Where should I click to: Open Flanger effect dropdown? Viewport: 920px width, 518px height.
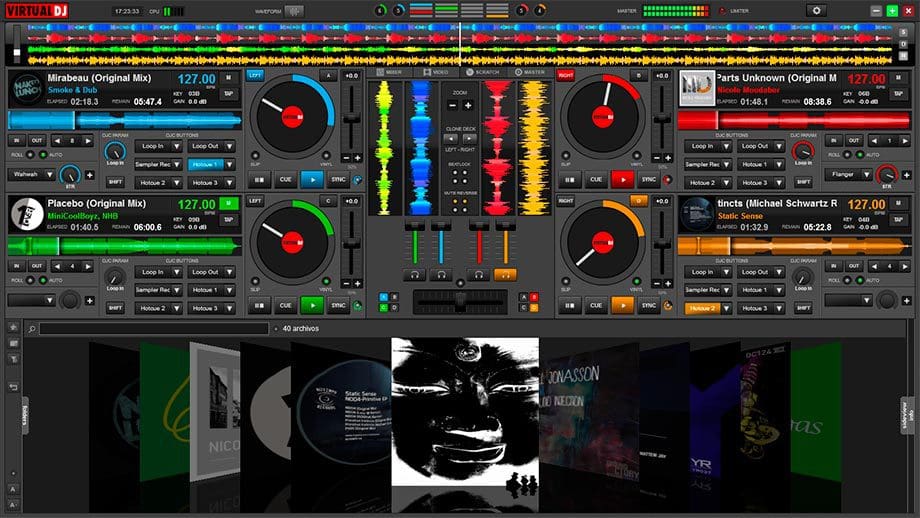tap(867, 174)
